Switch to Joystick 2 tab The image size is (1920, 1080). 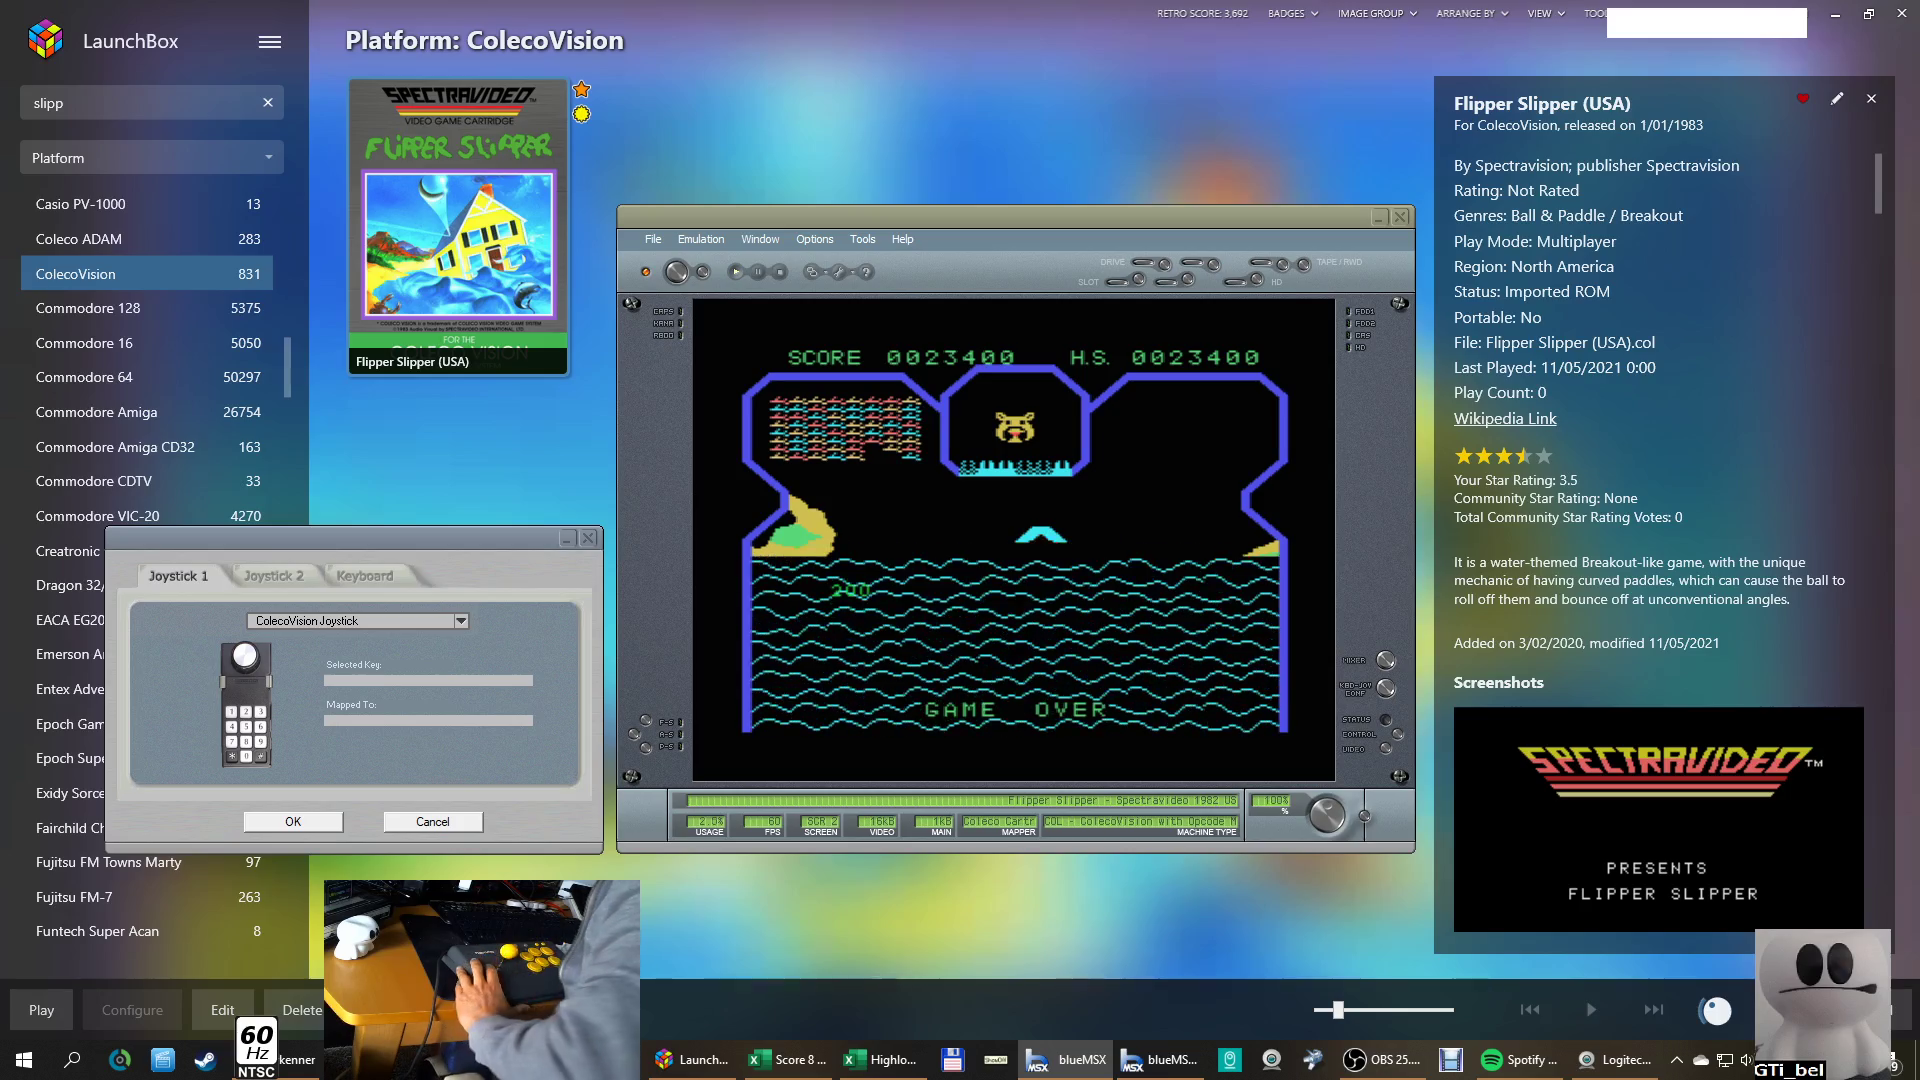274,576
